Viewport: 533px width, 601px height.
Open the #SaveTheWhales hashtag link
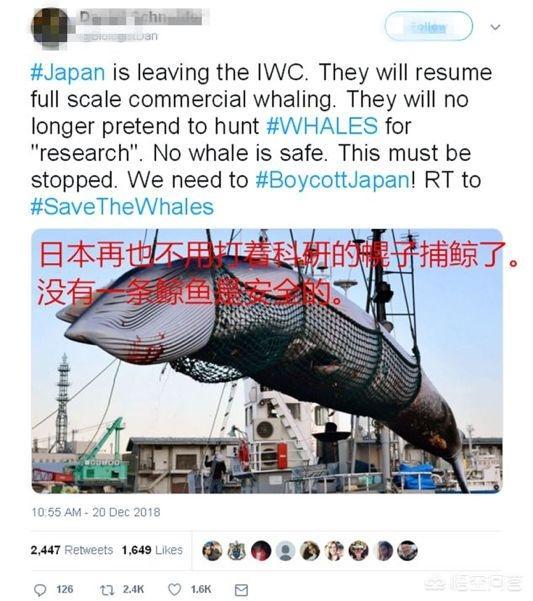[x=122, y=207]
